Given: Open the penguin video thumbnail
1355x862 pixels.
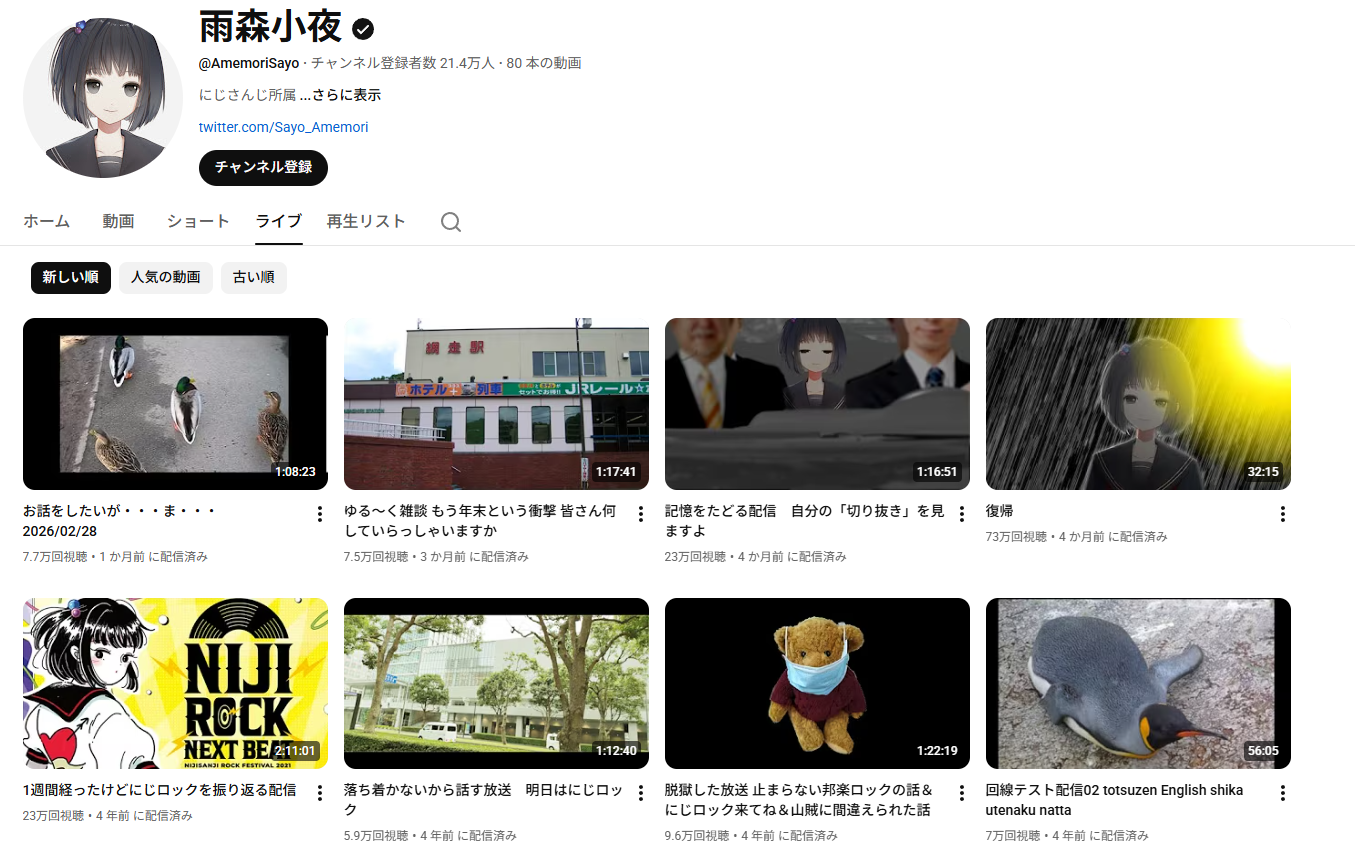Looking at the screenshot, I should tap(1138, 683).
